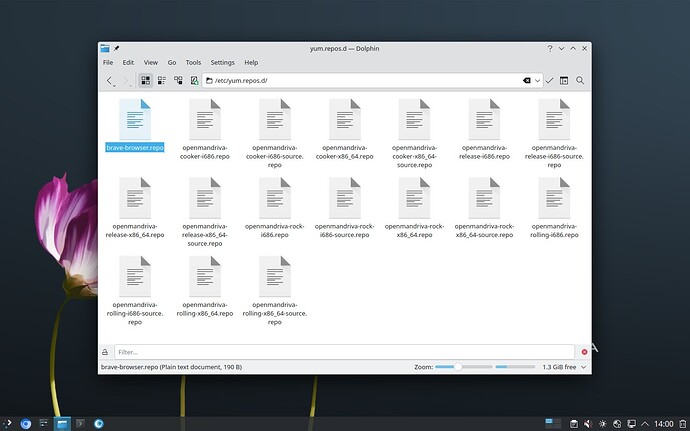The image size is (690, 431).
Task: Confirm location with the checkmark icon
Action: [549, 80]
